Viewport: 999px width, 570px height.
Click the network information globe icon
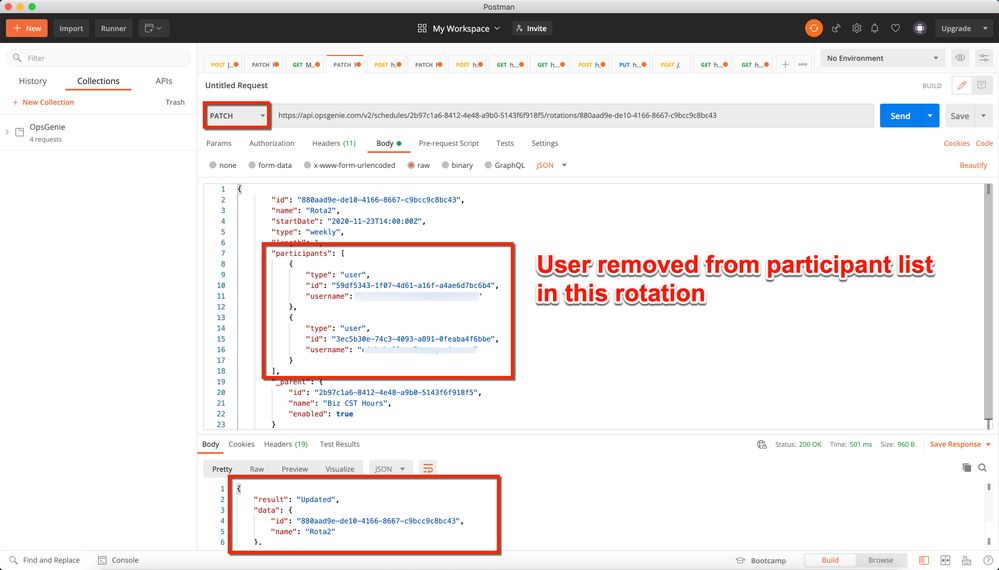(x=761, y=445)
